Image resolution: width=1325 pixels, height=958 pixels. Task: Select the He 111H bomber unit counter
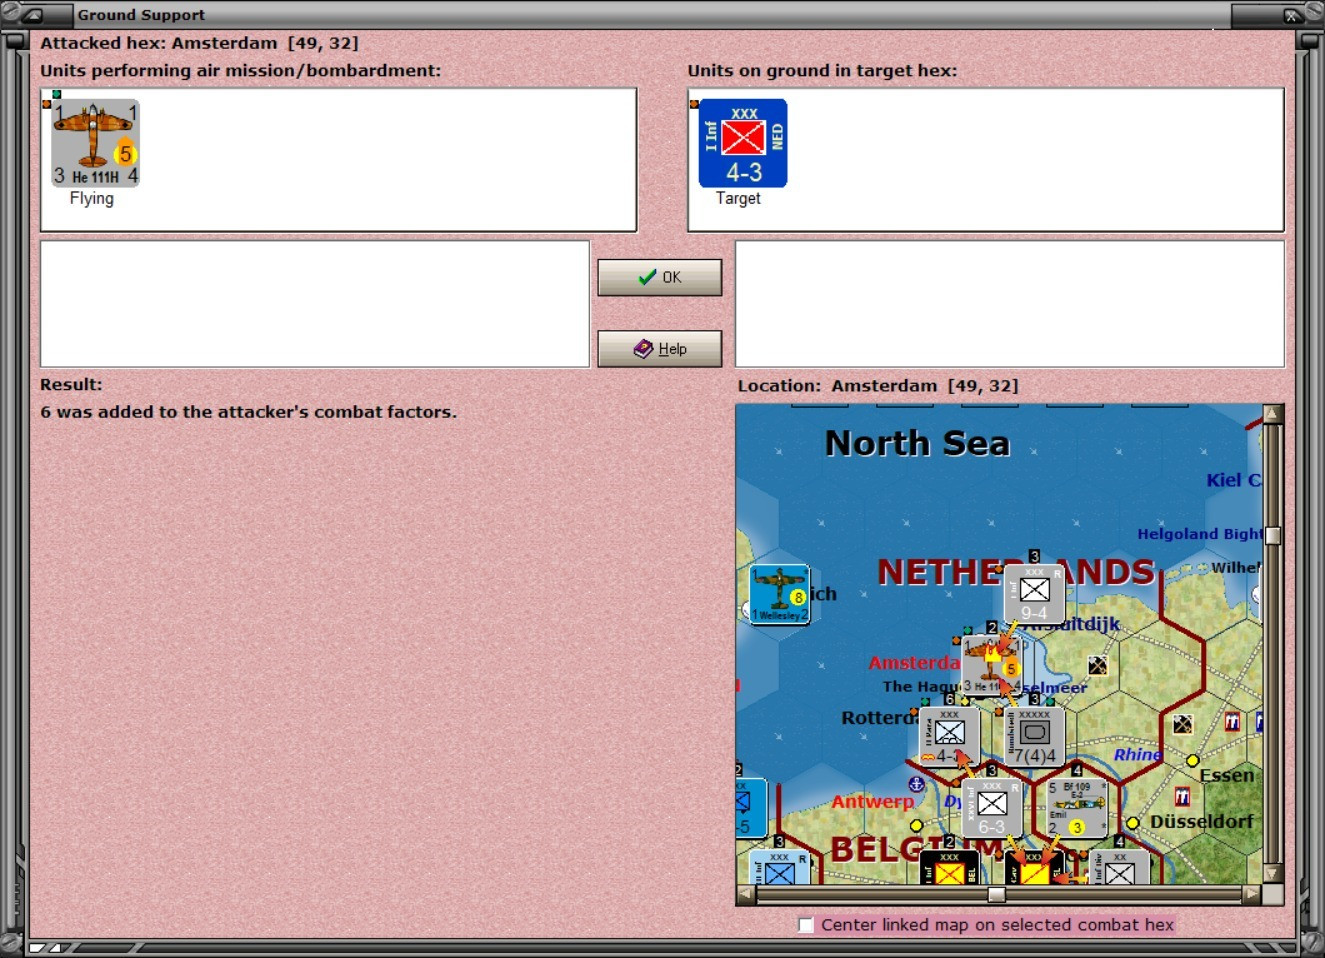click(96, 143)
